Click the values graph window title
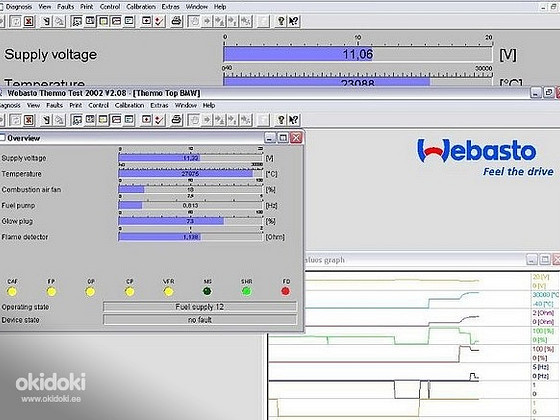Viewport: 560px width, 420px height. [x=325, y=260]
